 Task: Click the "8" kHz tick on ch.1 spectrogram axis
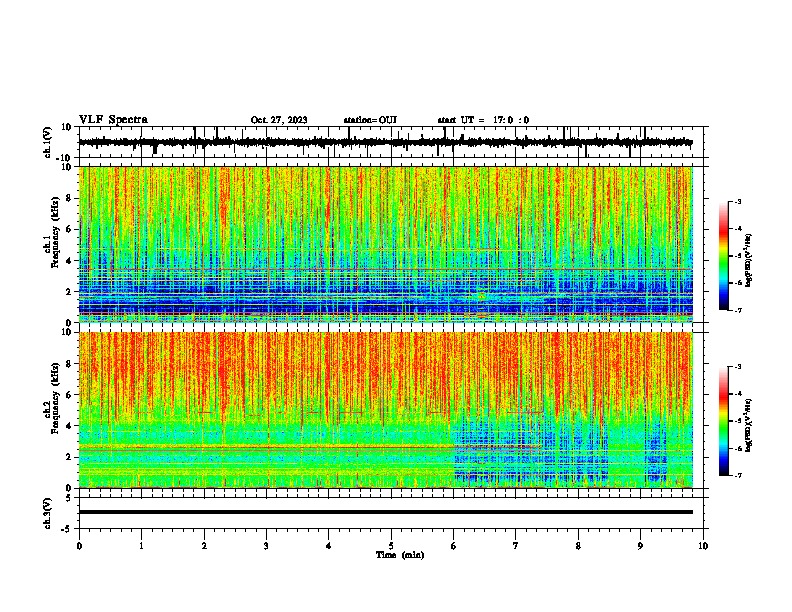click(x=70, y=198)
